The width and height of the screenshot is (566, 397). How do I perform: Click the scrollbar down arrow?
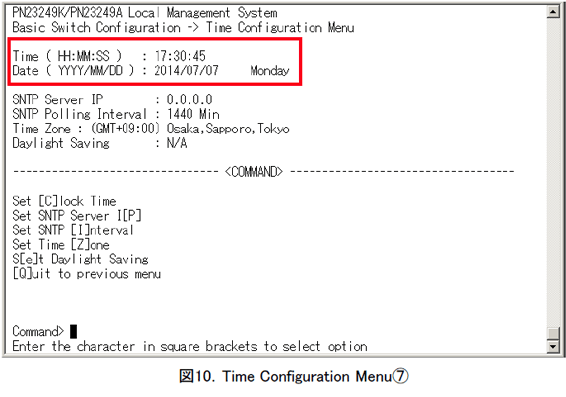553,346
